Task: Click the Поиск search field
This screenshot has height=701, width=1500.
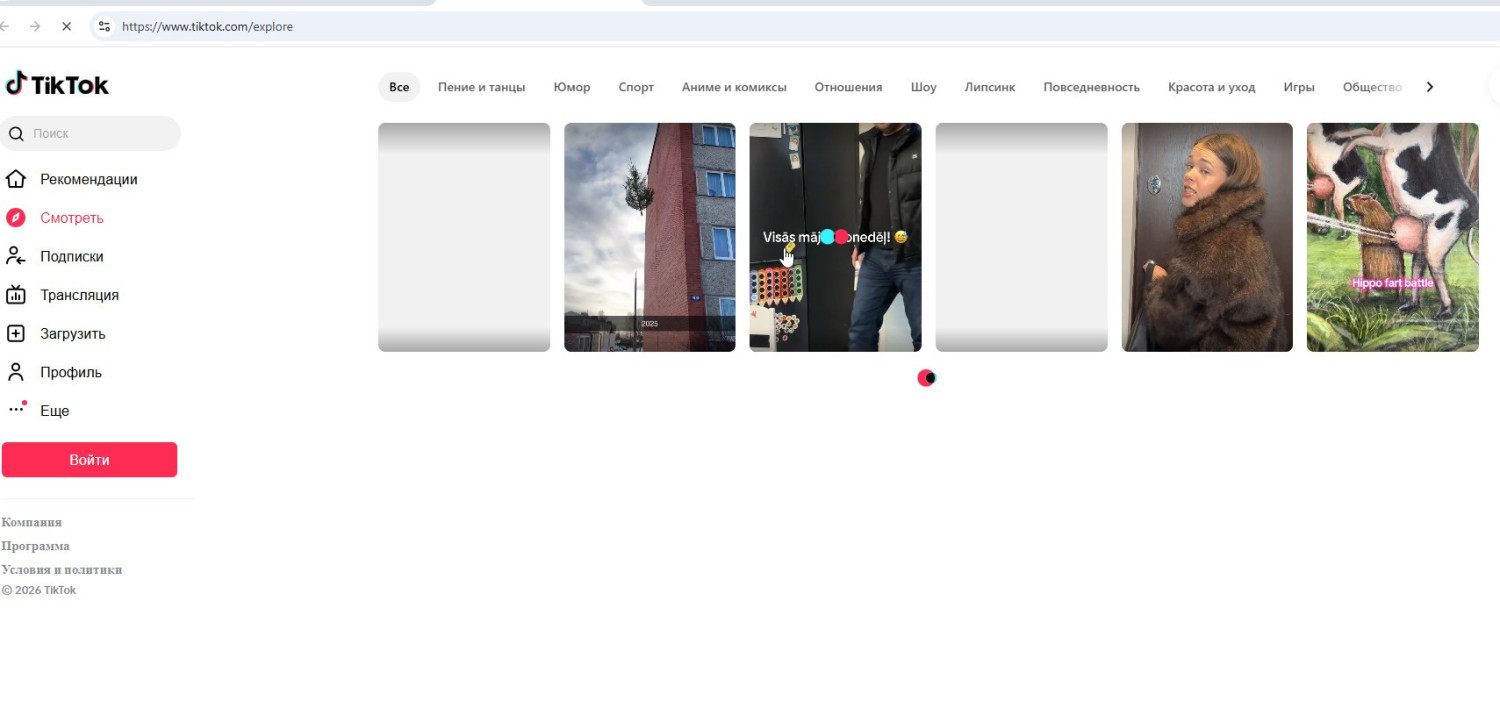Action: [x=100, y=133]
